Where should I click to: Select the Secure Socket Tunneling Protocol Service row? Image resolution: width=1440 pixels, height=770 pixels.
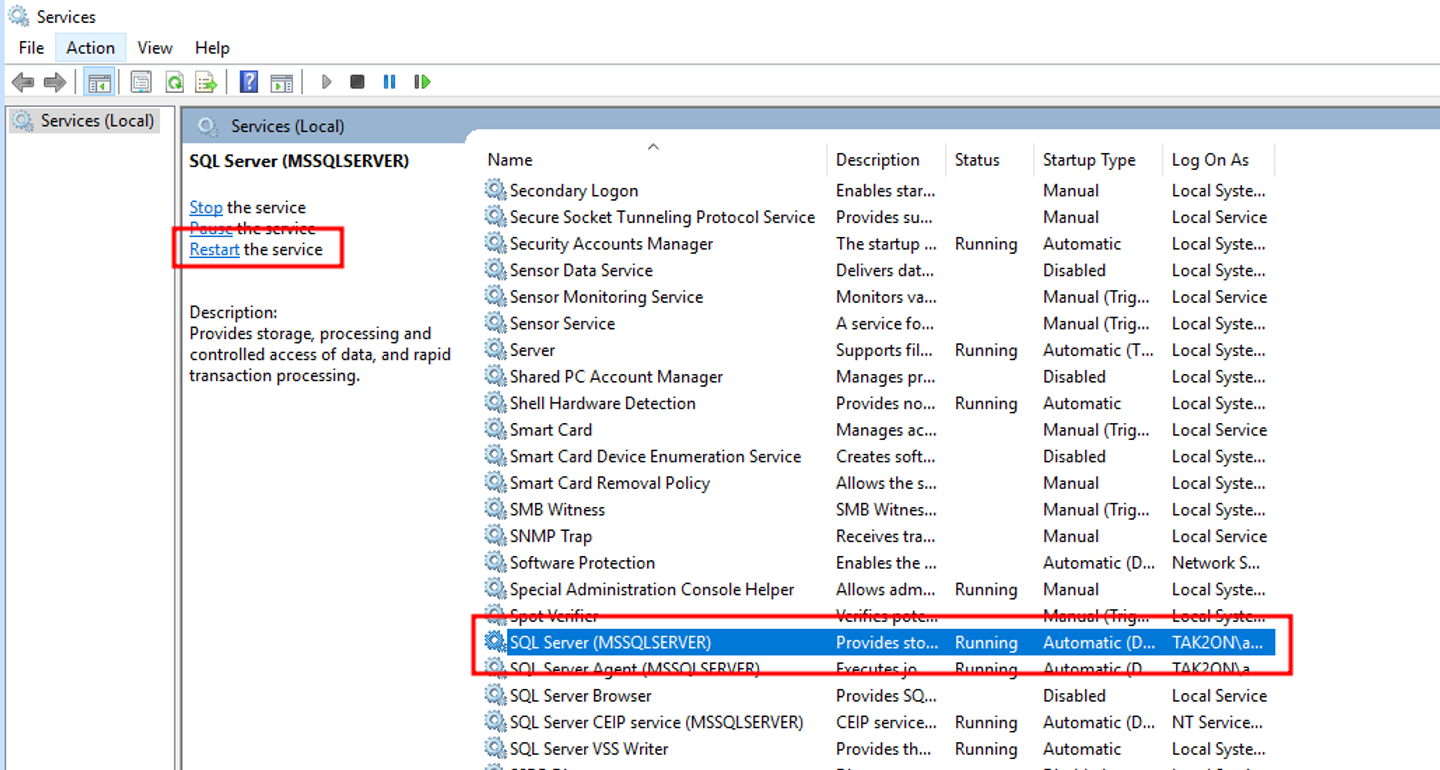click(x=878, y=217)
